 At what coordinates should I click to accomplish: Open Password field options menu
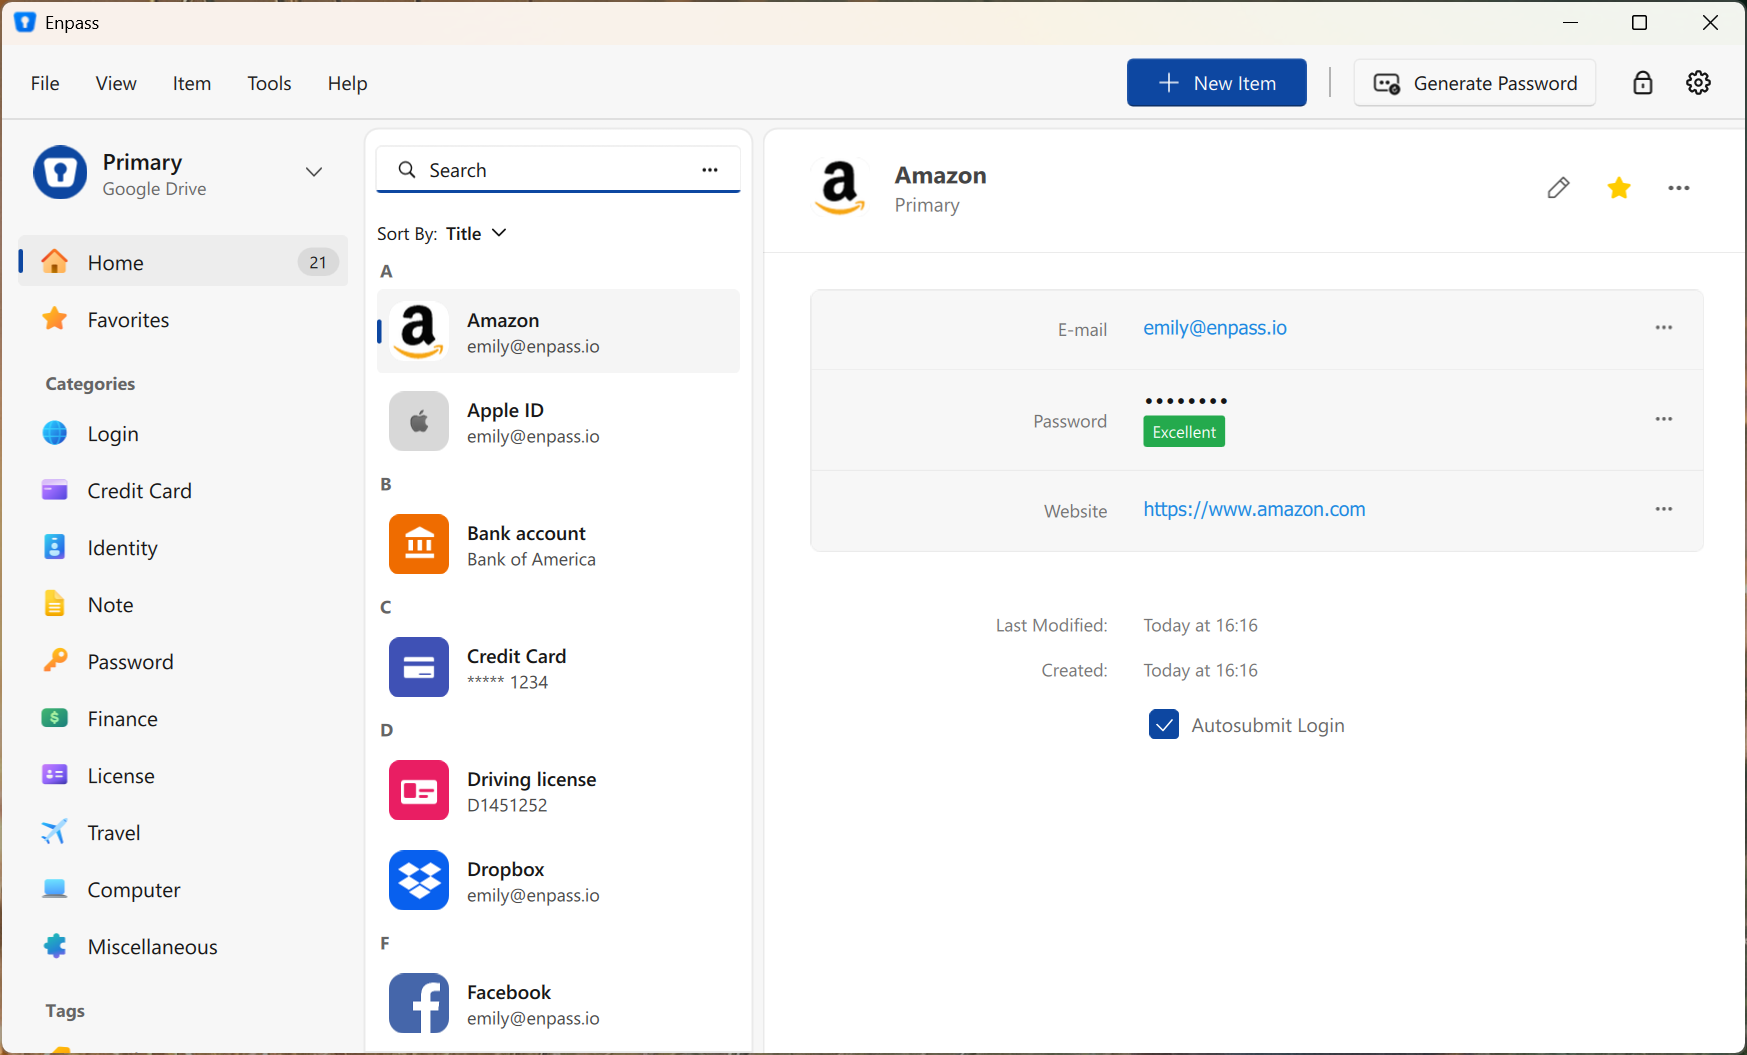point(1664,419)
